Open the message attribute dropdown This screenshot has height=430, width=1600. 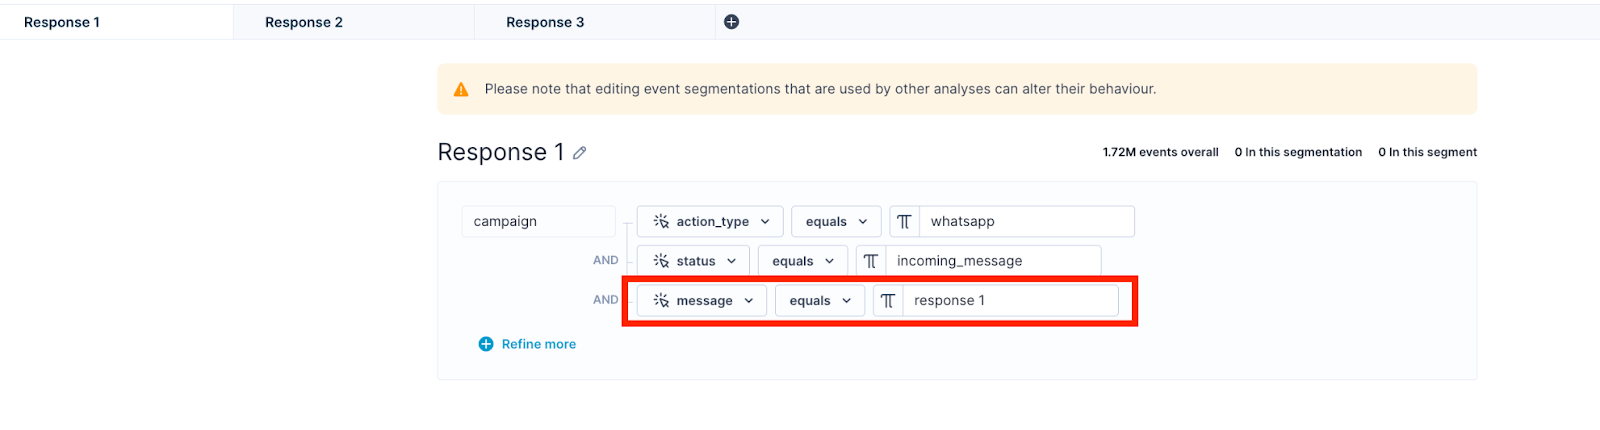coord(702,301)
